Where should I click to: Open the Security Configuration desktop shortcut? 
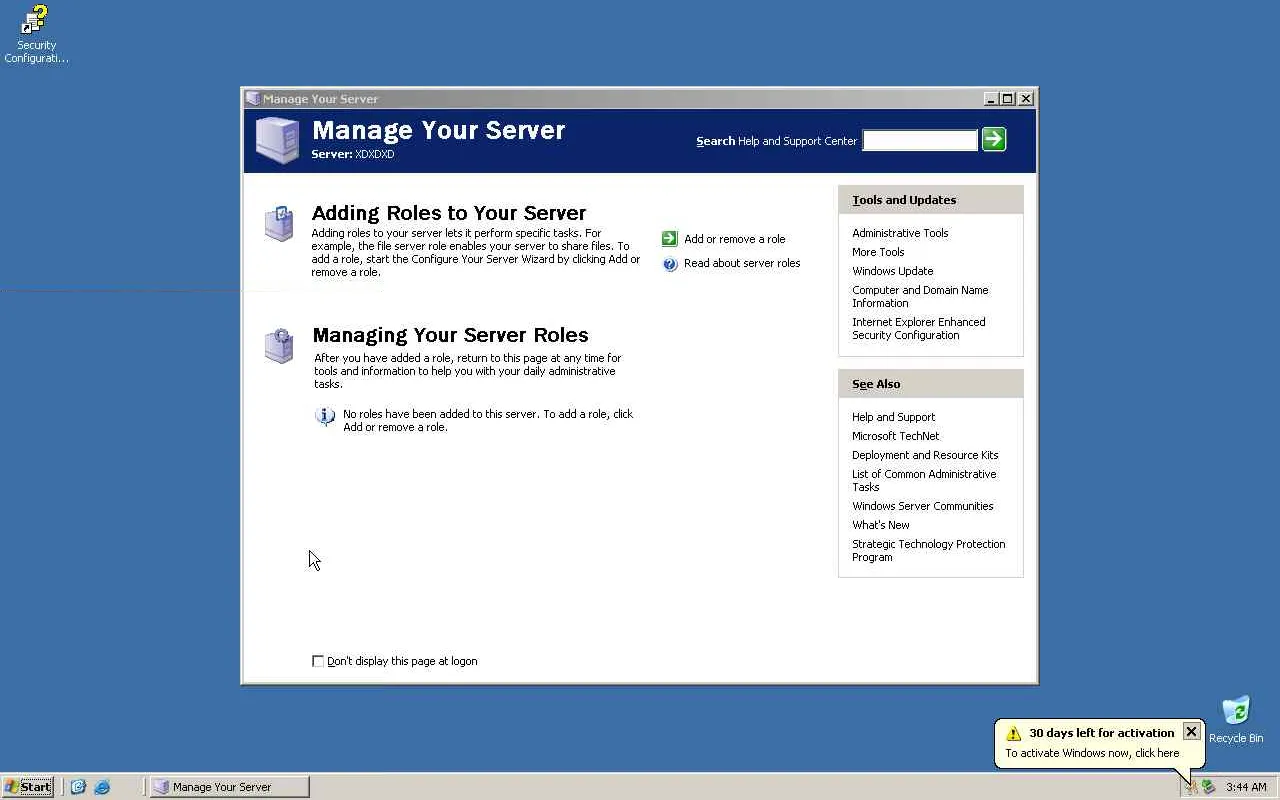click(36, 33)
